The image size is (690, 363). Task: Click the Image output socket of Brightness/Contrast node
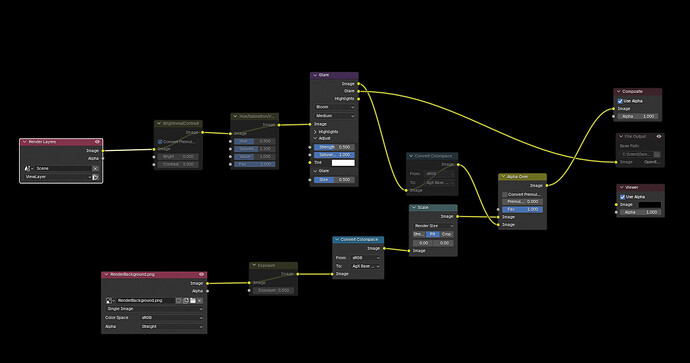[x=202, y=132]
